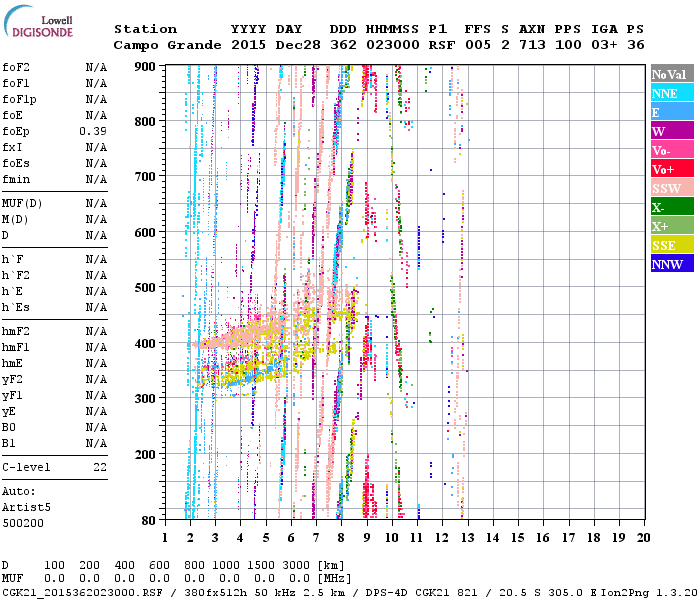The image size is (700, 600).
Task: Click the M(D) parameter label
Action: click(15, 220)
